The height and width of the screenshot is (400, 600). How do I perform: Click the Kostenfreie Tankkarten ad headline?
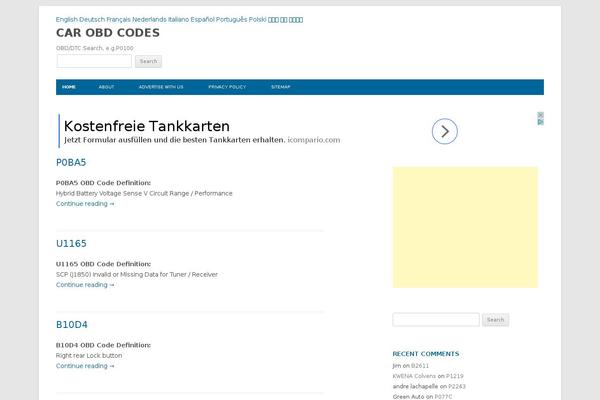point(147,126)
